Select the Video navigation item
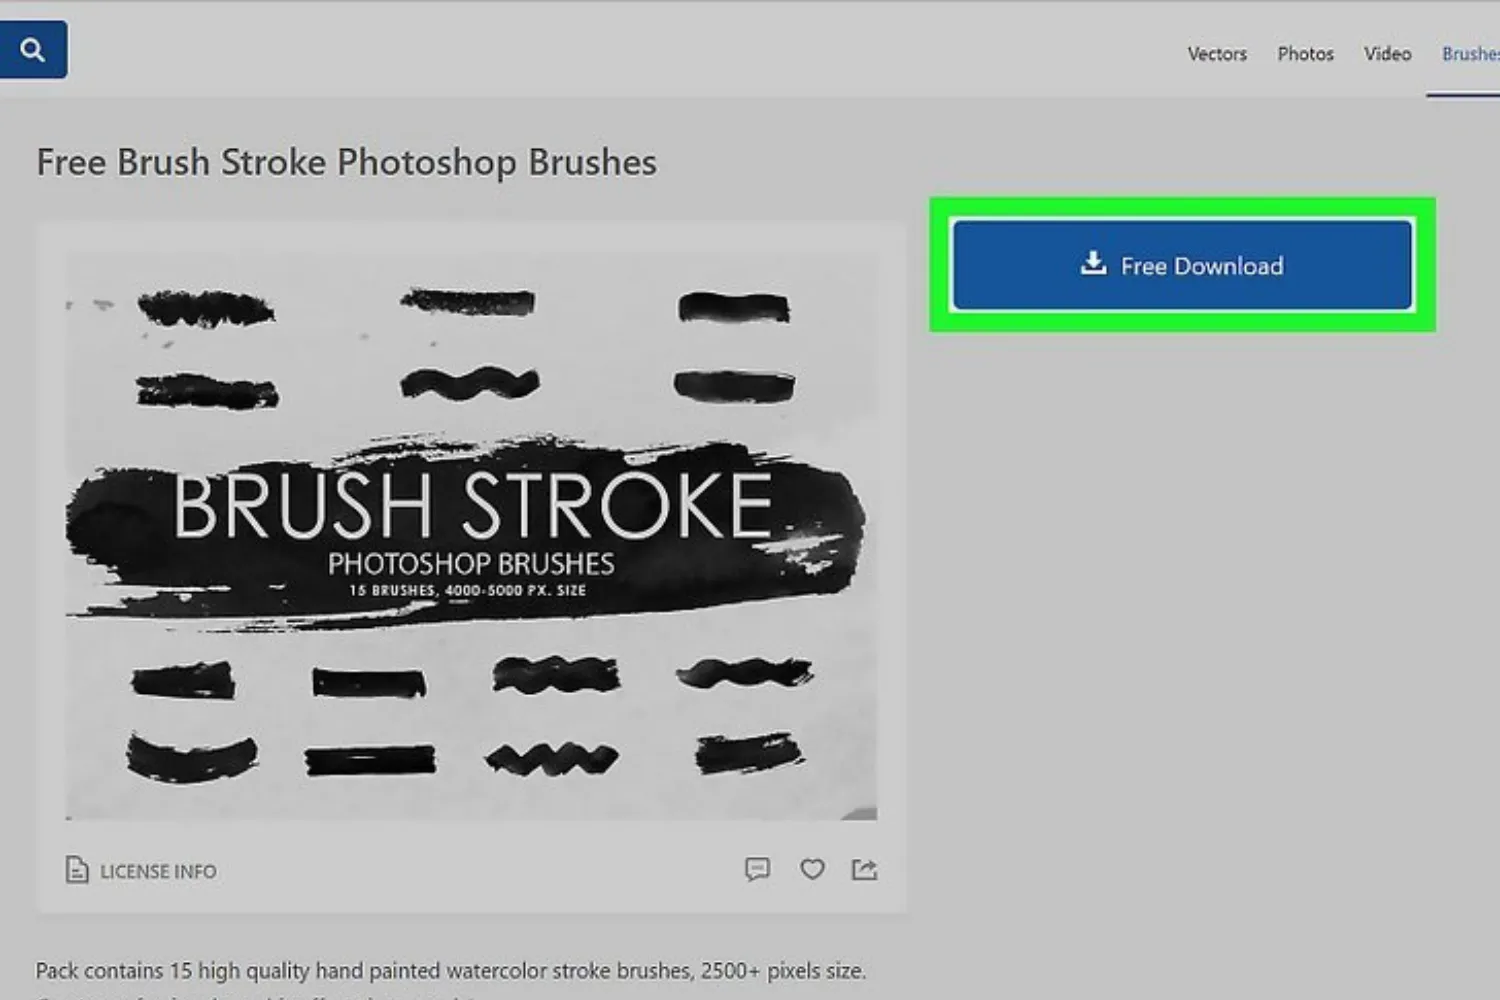 (1387, 54)
